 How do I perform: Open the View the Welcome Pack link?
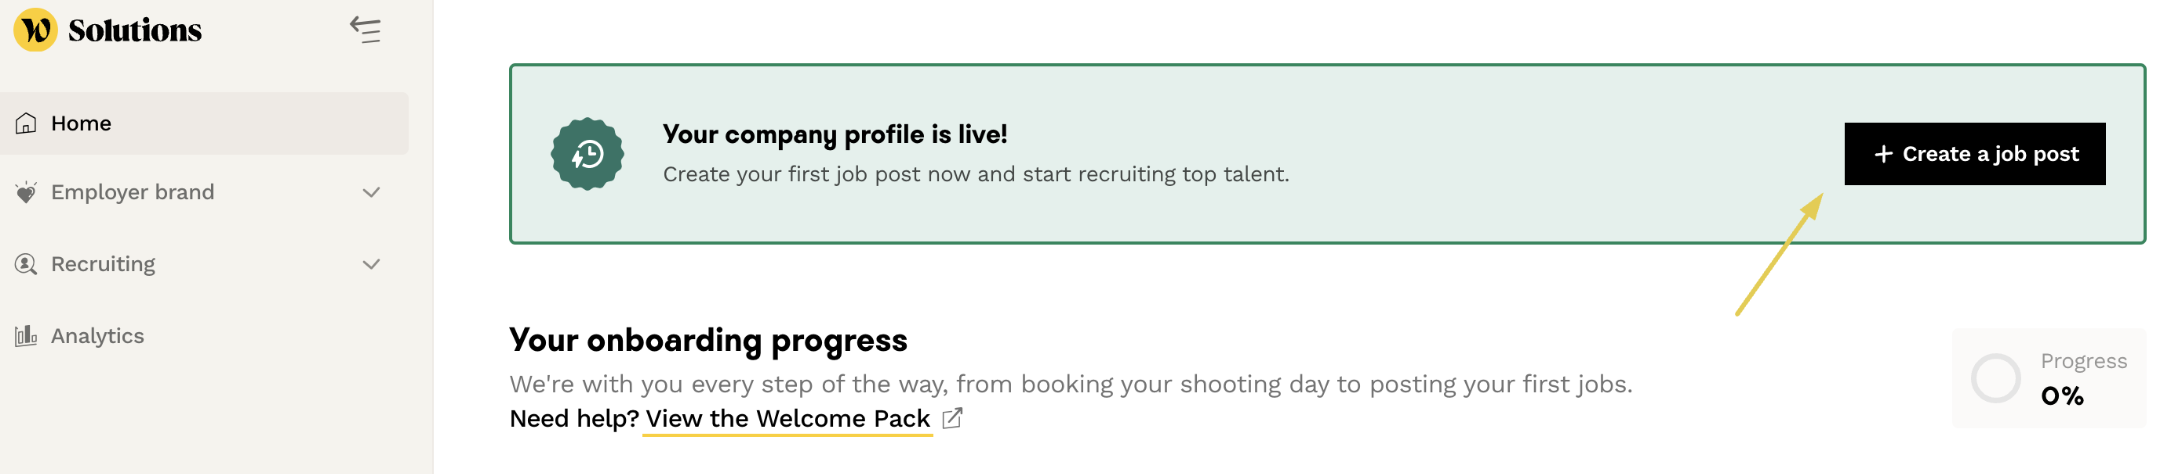pos(788,418)
